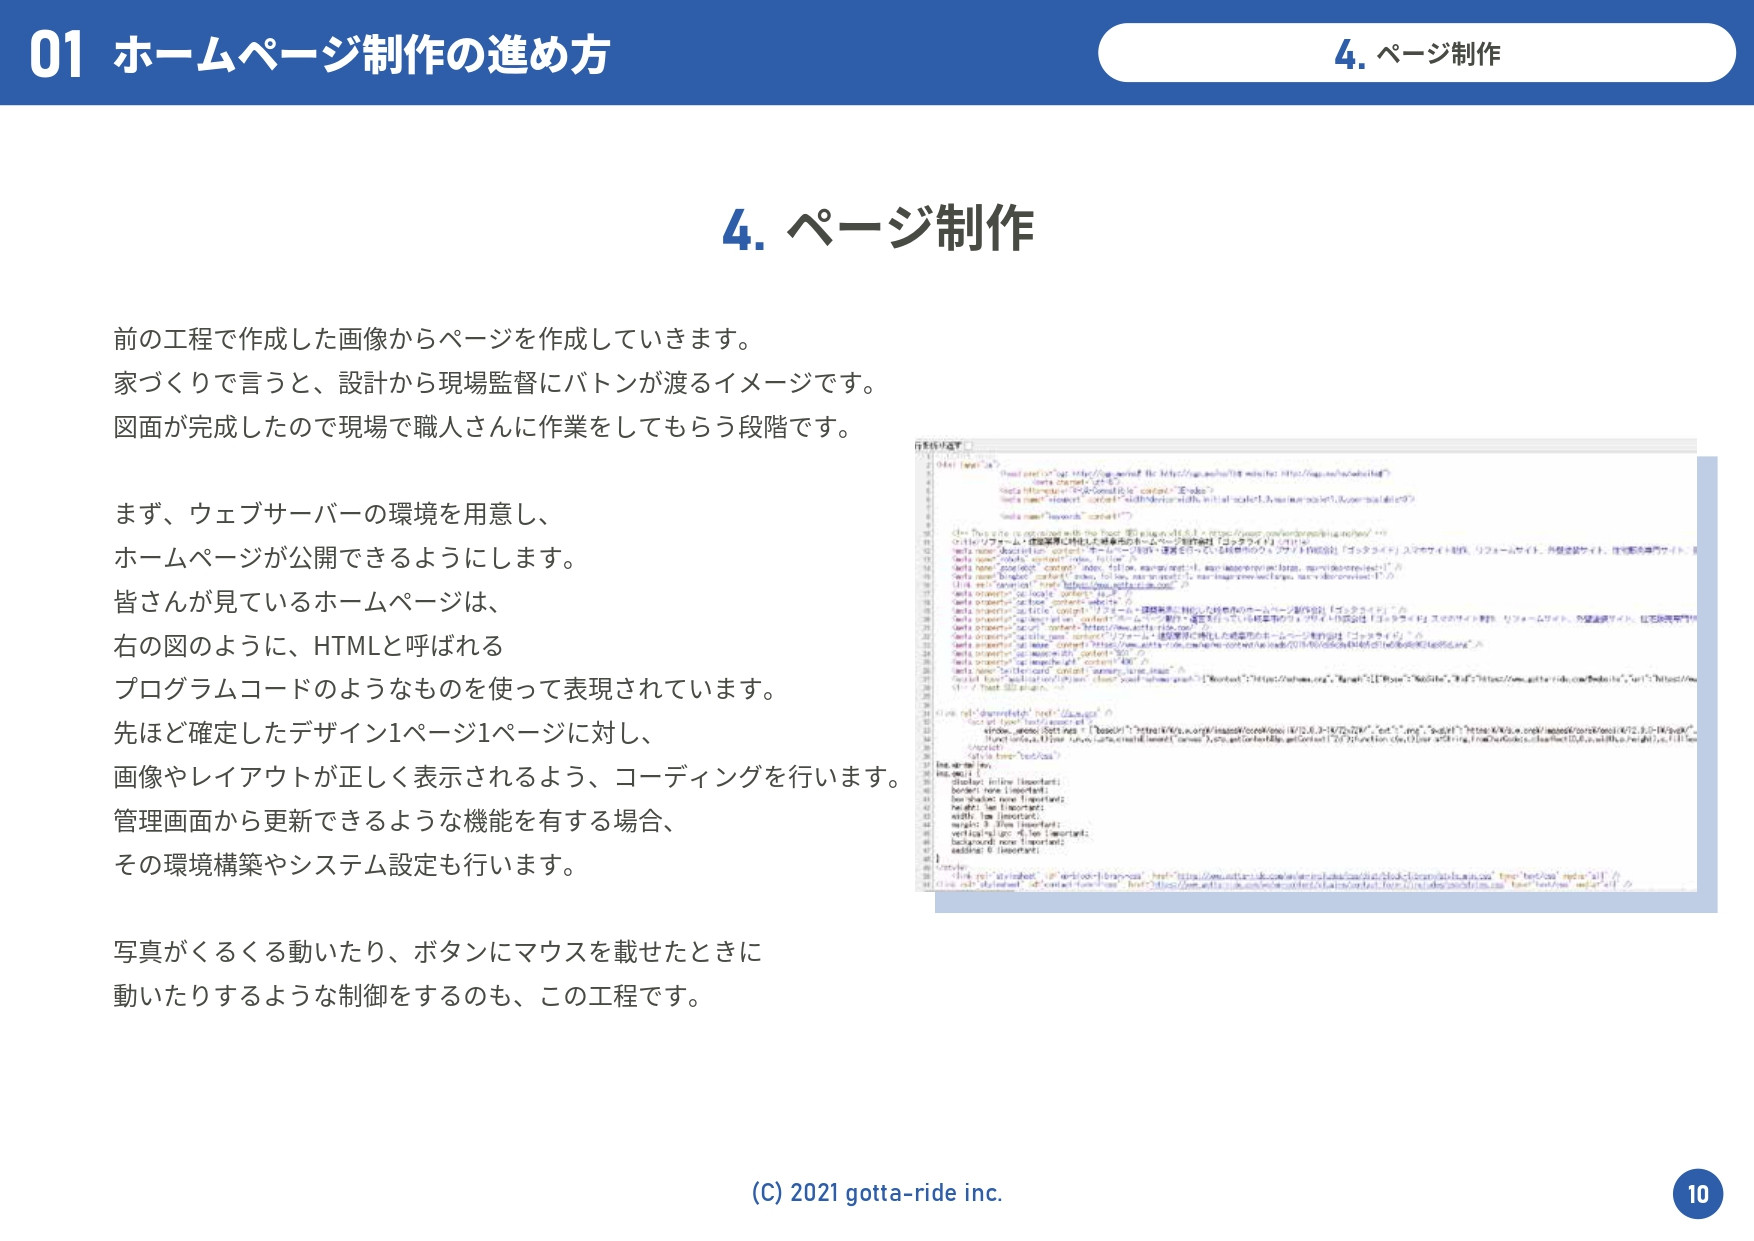The width and height of the screenshot is (1754, 1241).
Task: Click the line number gutter of code view
Action: (926, 665)
